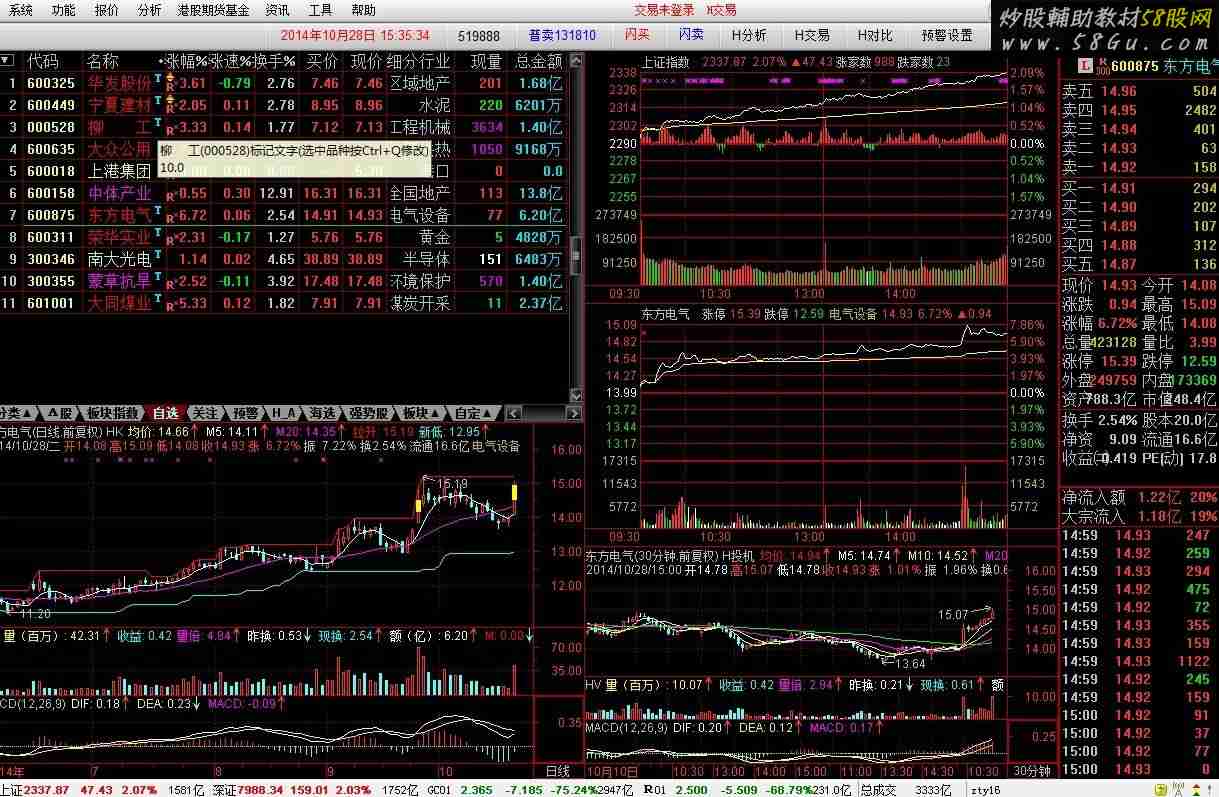
Task: Select the 大同煤业 row name
Action: tap(119, 303)
